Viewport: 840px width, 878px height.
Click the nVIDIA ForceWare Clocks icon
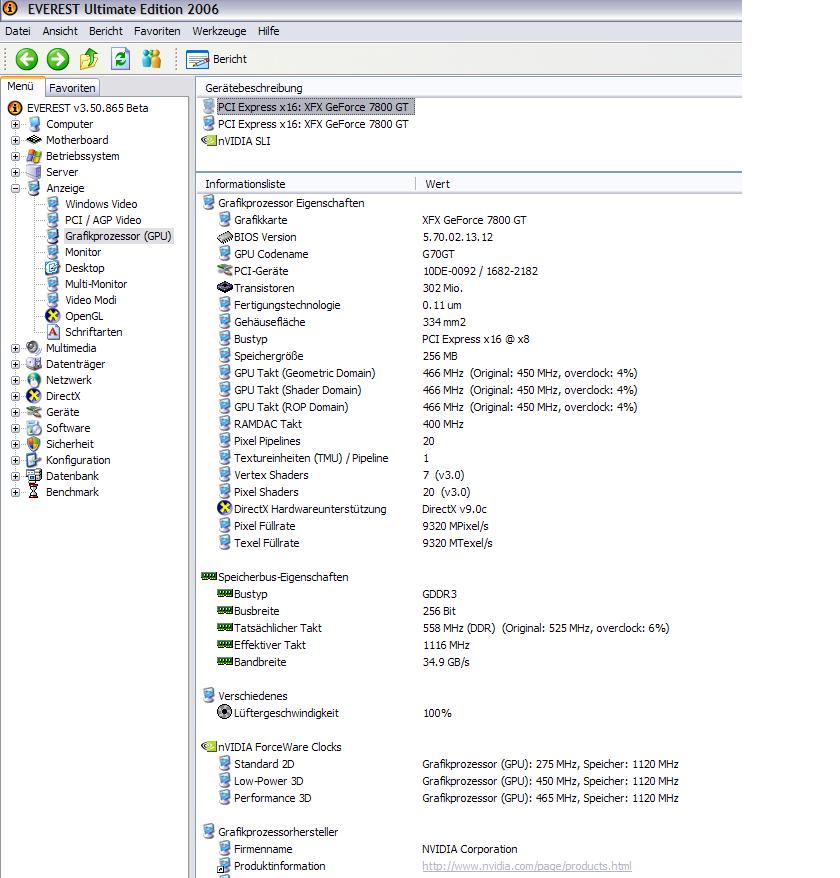[x=209, y=746]
